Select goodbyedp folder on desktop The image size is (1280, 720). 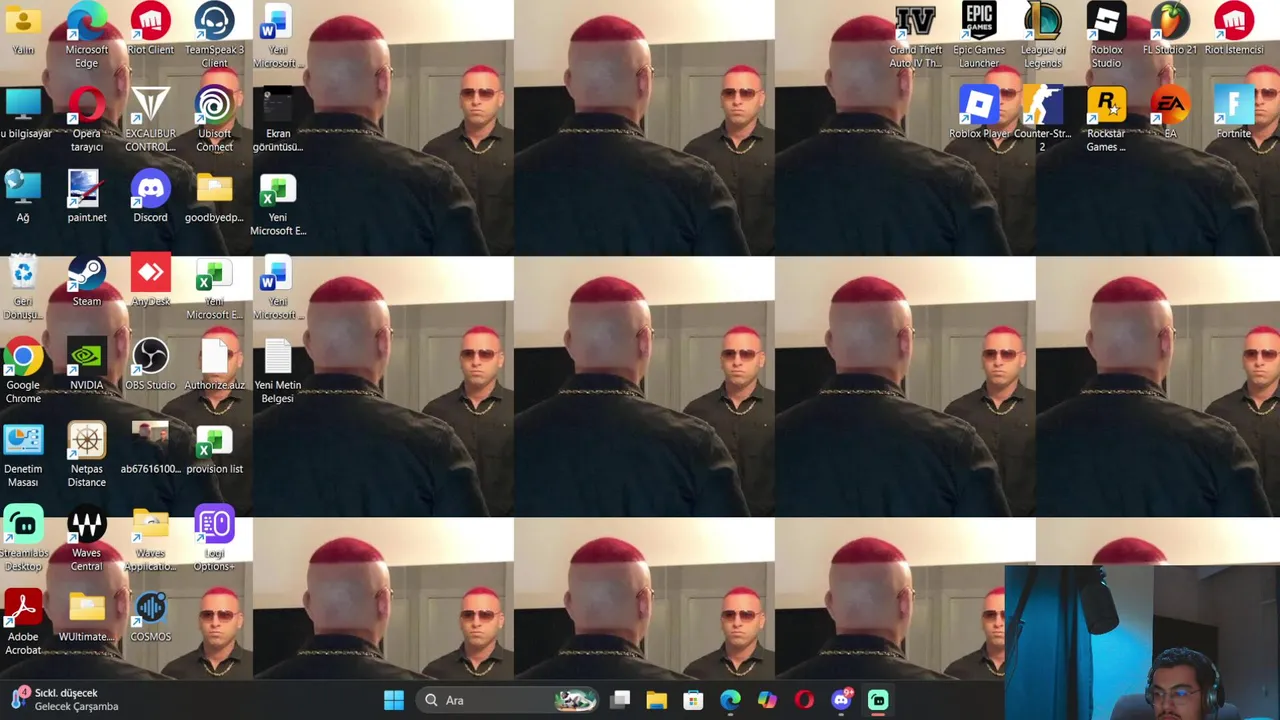tap(214, 196)
